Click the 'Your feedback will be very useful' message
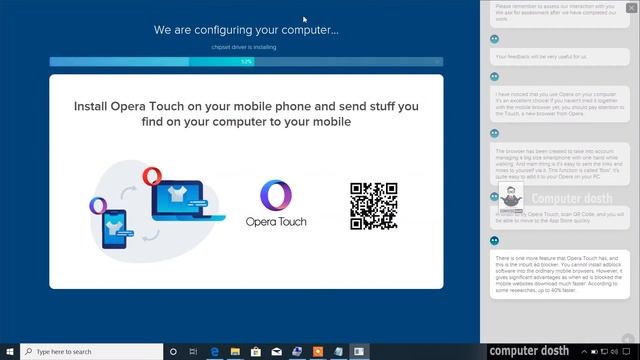 click(x=560, y=57)
